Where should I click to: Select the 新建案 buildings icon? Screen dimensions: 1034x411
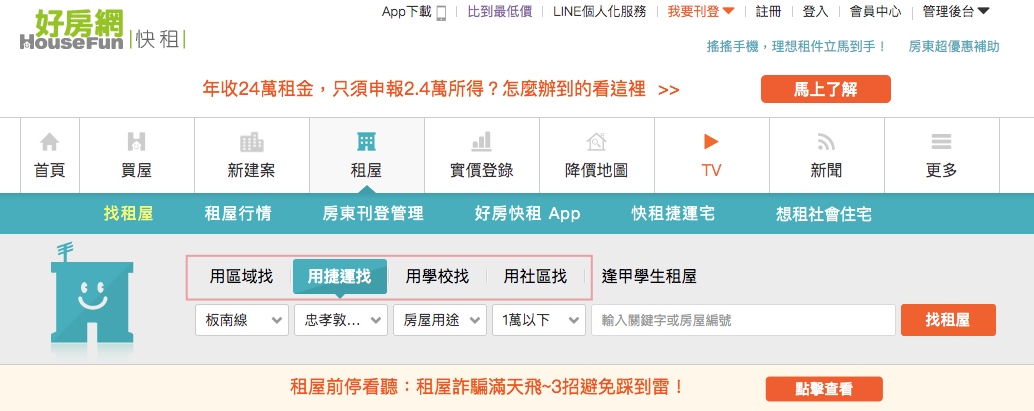click(x=251, y=142)
